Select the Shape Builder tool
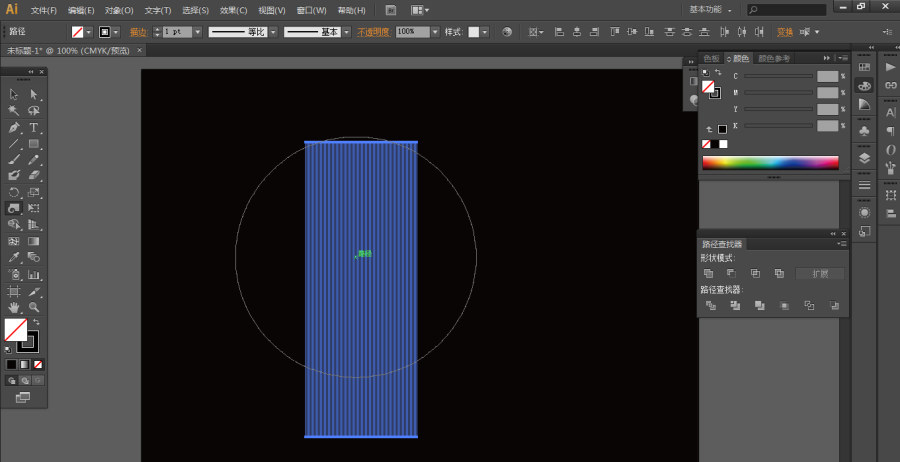This screenshot has width=900, height=462. tap(14, 224)
